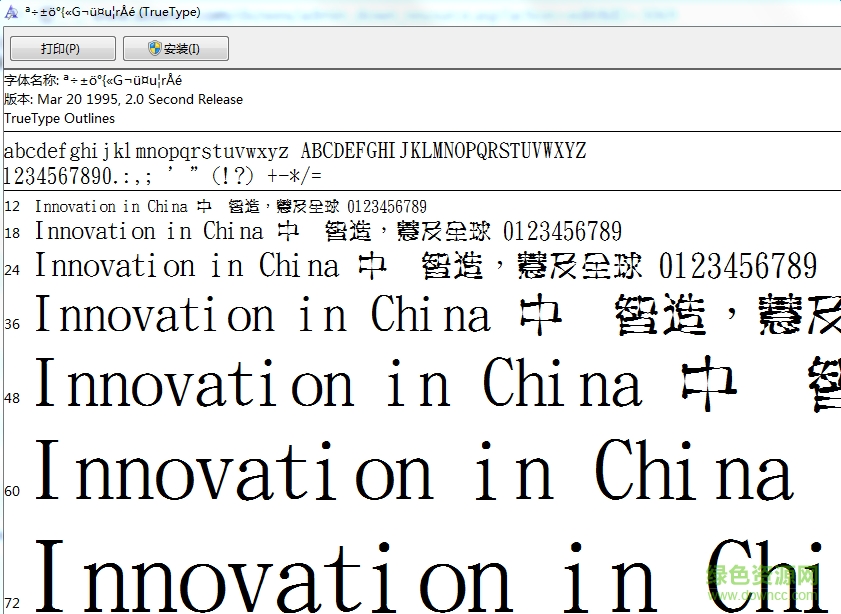Click the 安装(I) install button

click(178, 47)
